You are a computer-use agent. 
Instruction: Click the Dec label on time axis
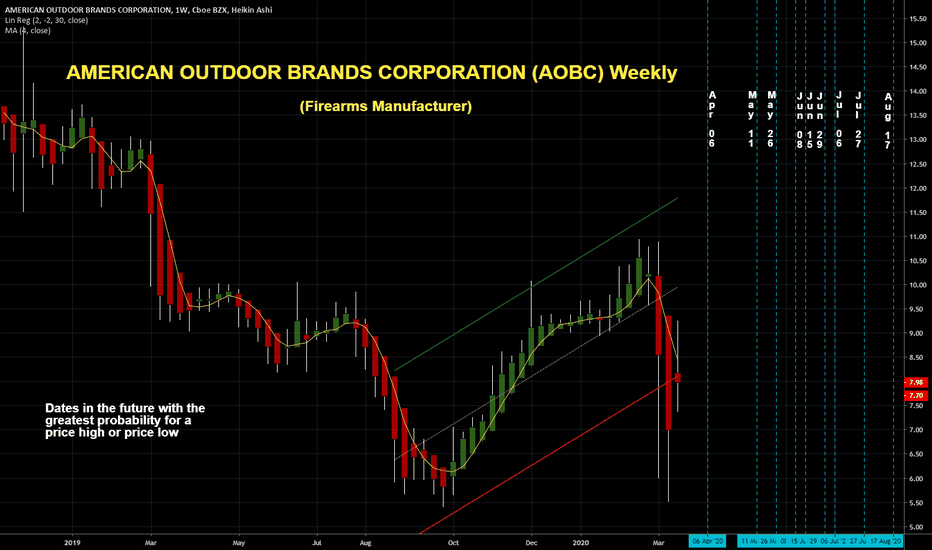(x=531, y=543)
